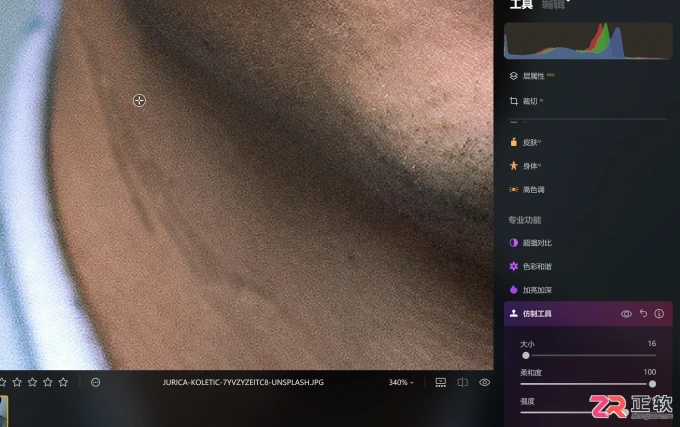The height and width of the screenshot is (427, 680).
Task: Toggle quick preview eye in bottom toolbar
Action: click(x=485, y=382)
